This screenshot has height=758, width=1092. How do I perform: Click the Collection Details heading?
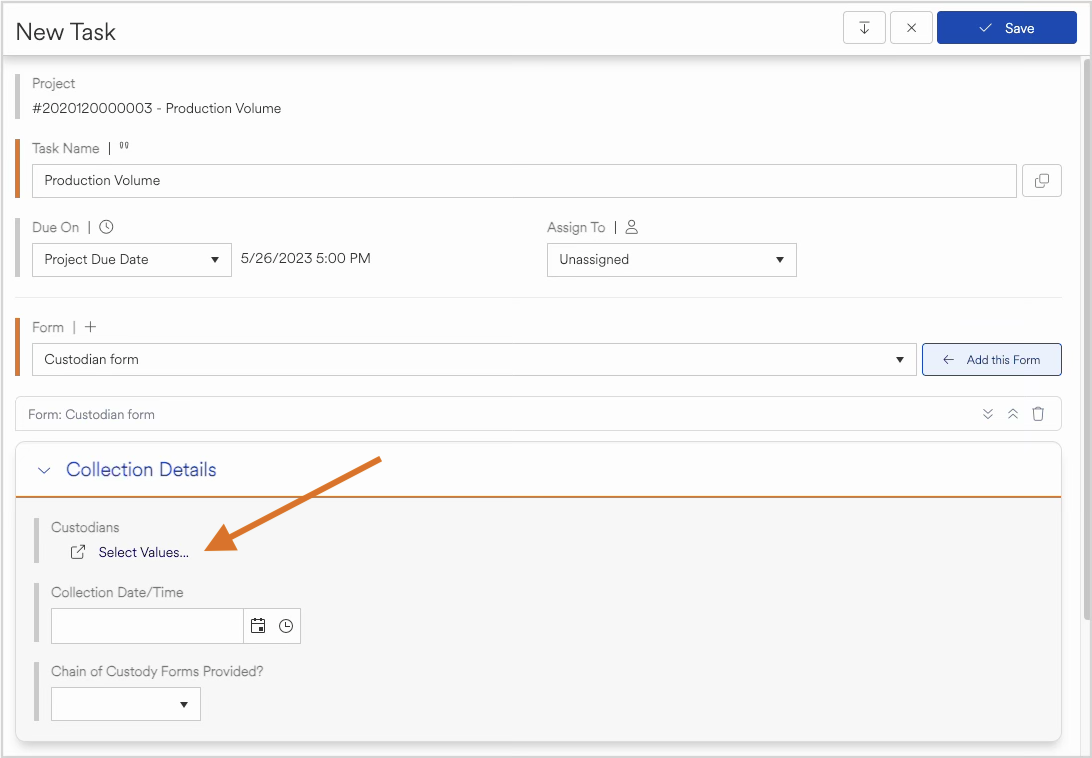[141, 470]
